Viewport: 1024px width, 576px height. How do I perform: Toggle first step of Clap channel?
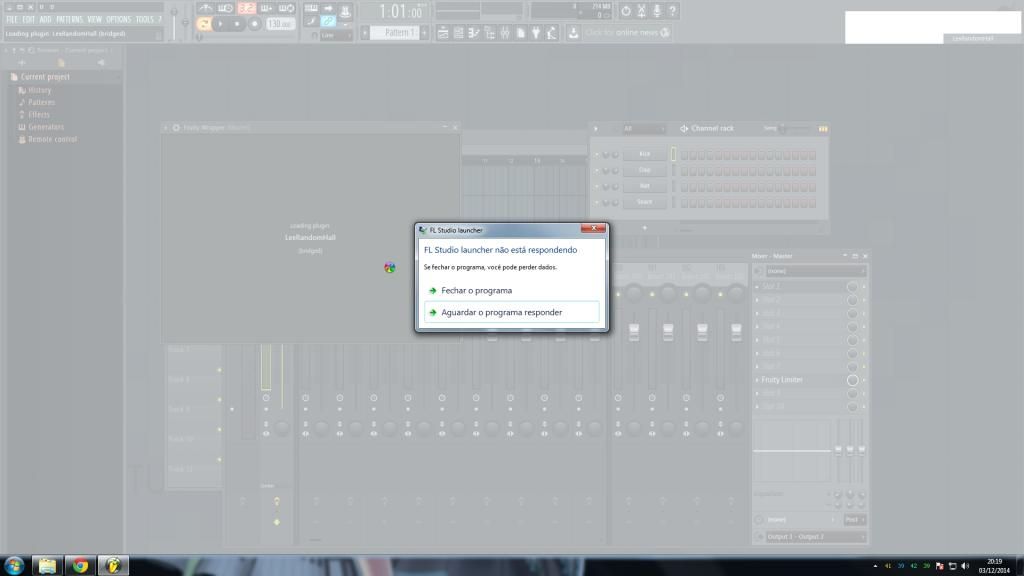tap(686, 171)
